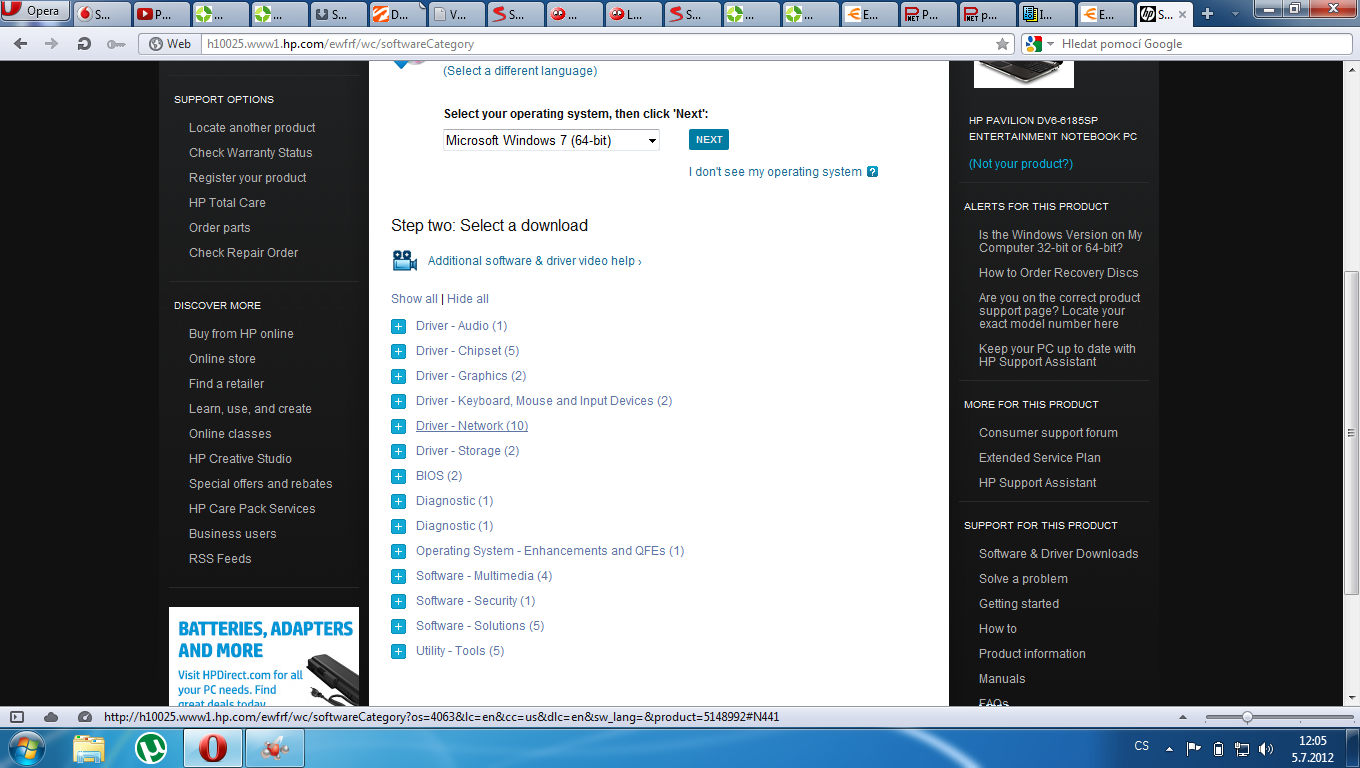The height and width of the screenshot is (768, 1360).
Task: Click the NEXT button
Action: point(709,140)
